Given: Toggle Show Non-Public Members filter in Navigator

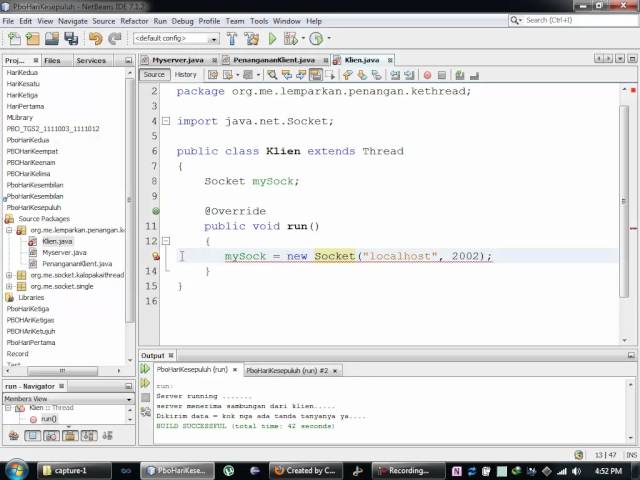Looking at the screenshot, I should (x=70, y=436).
